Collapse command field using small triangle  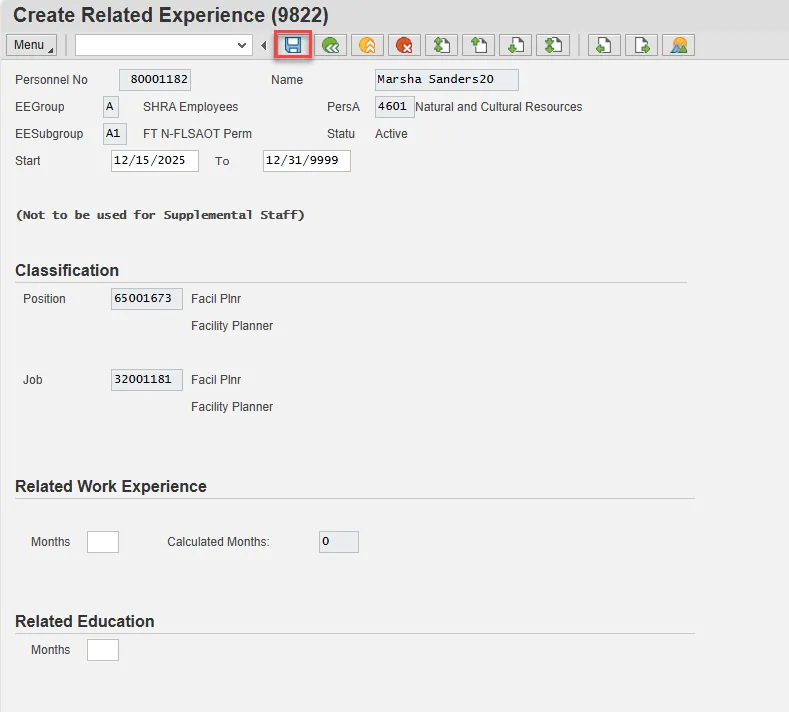pos(263,45)
